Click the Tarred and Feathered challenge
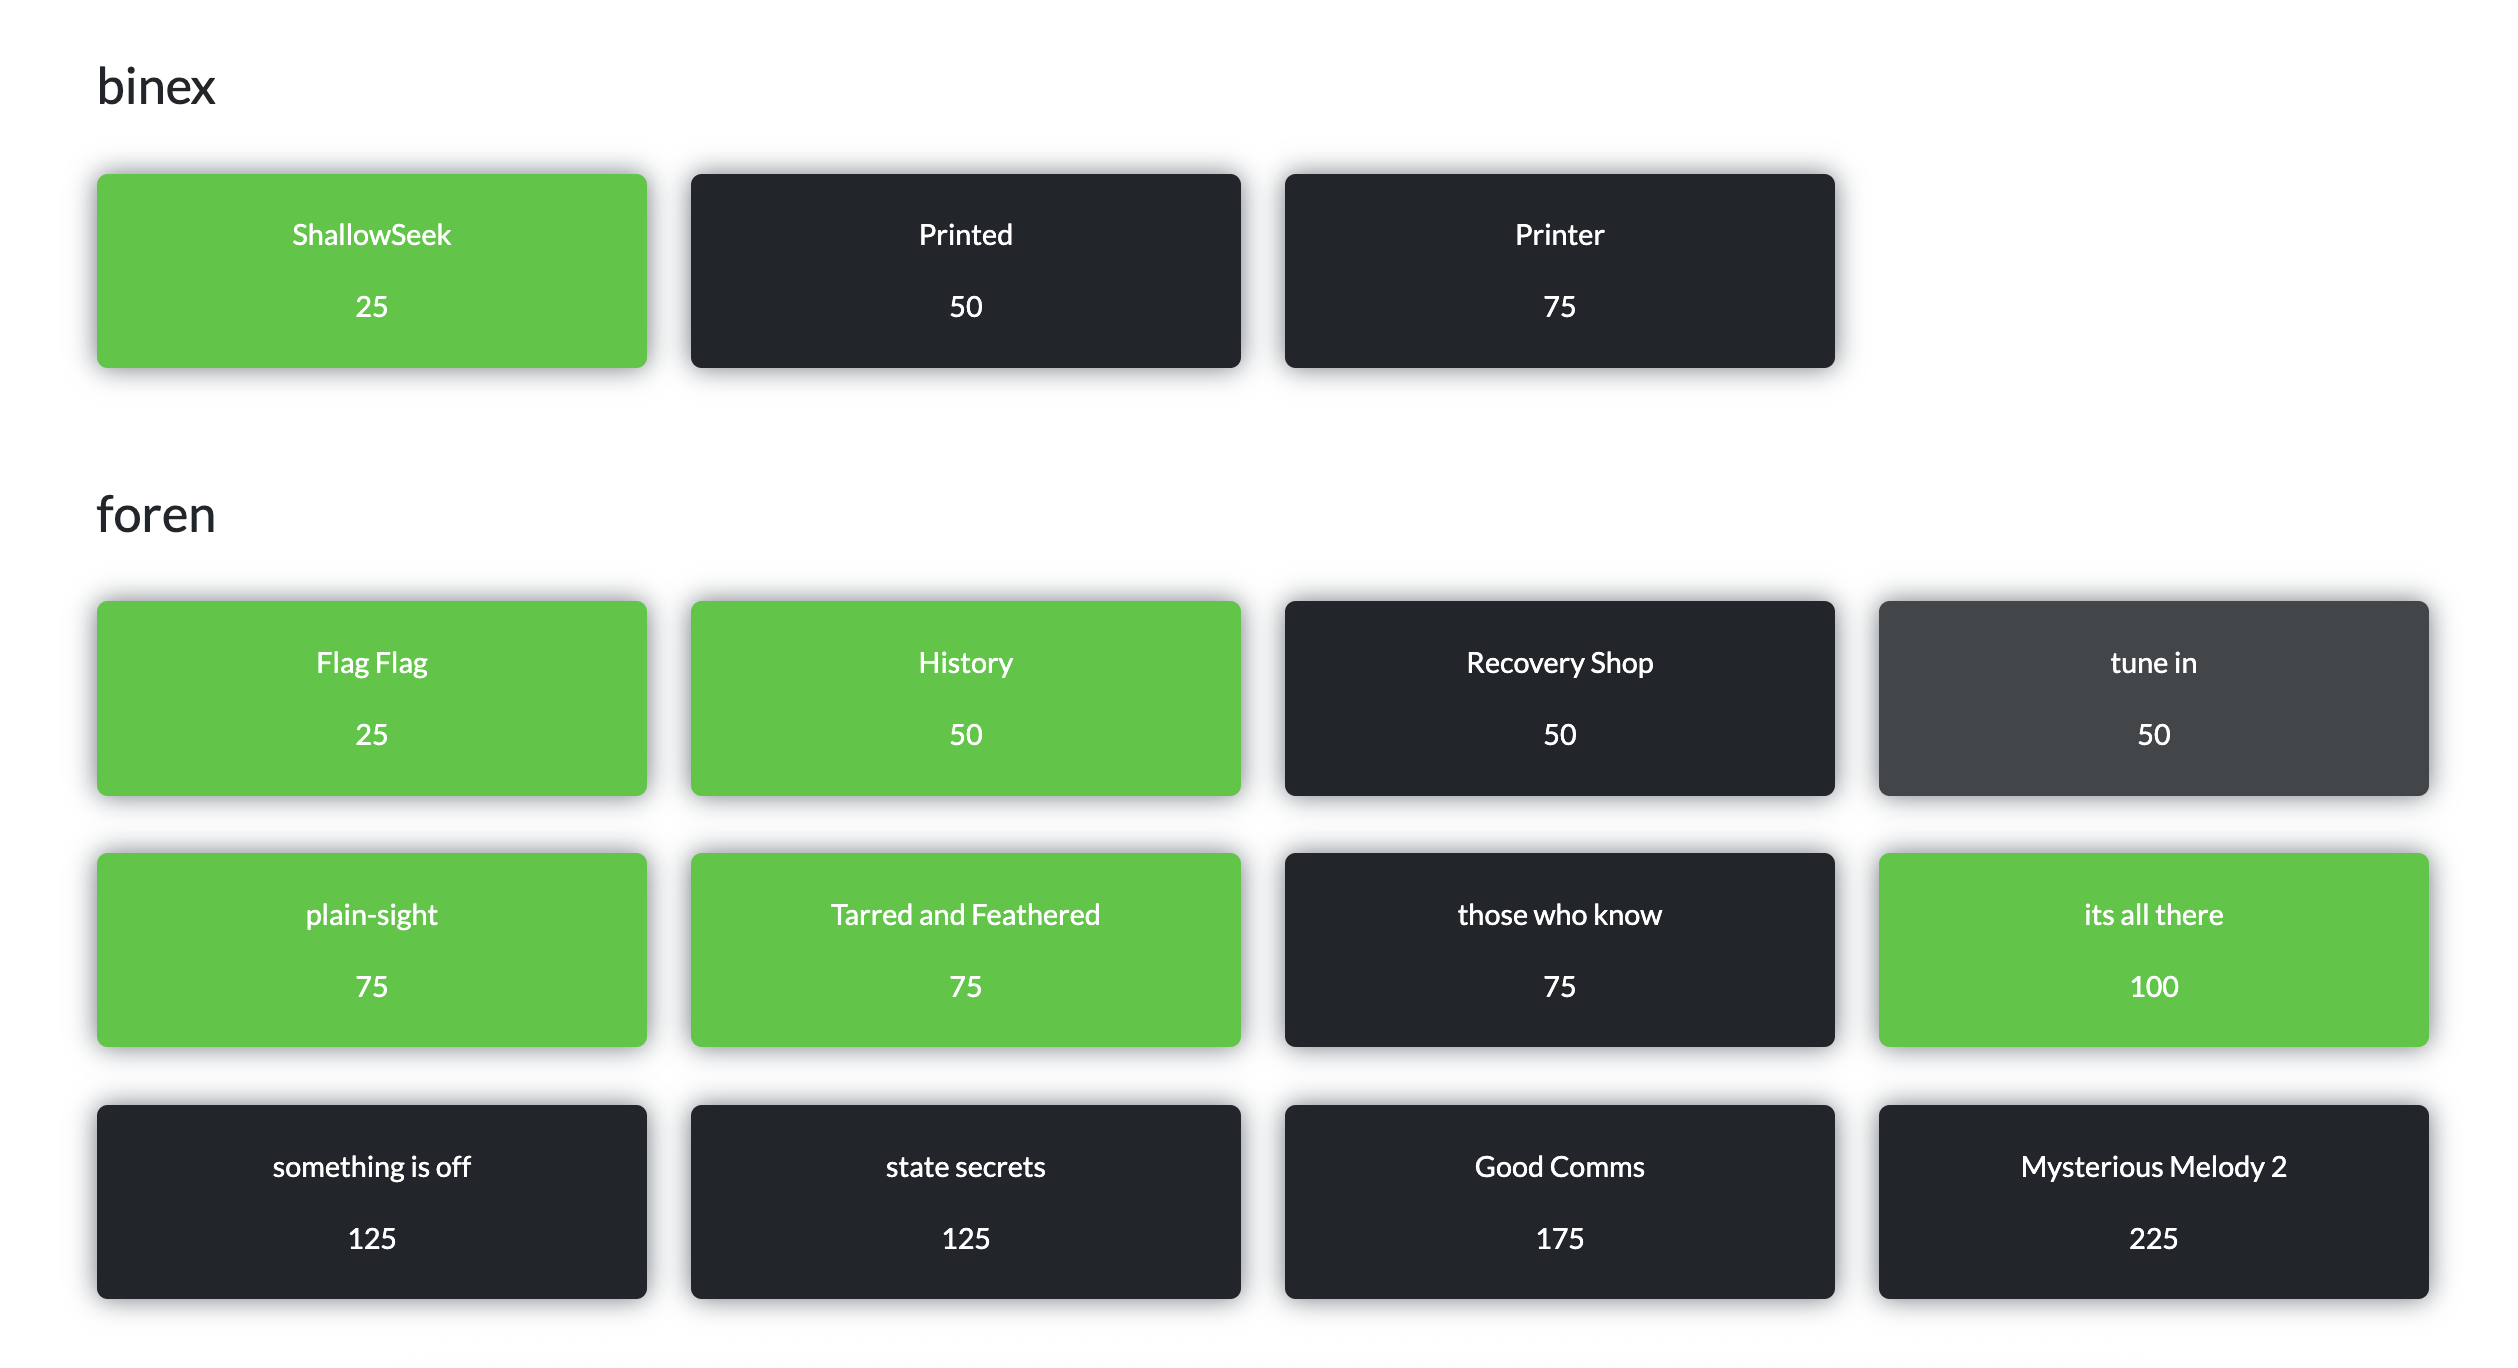 click(965, 949)
